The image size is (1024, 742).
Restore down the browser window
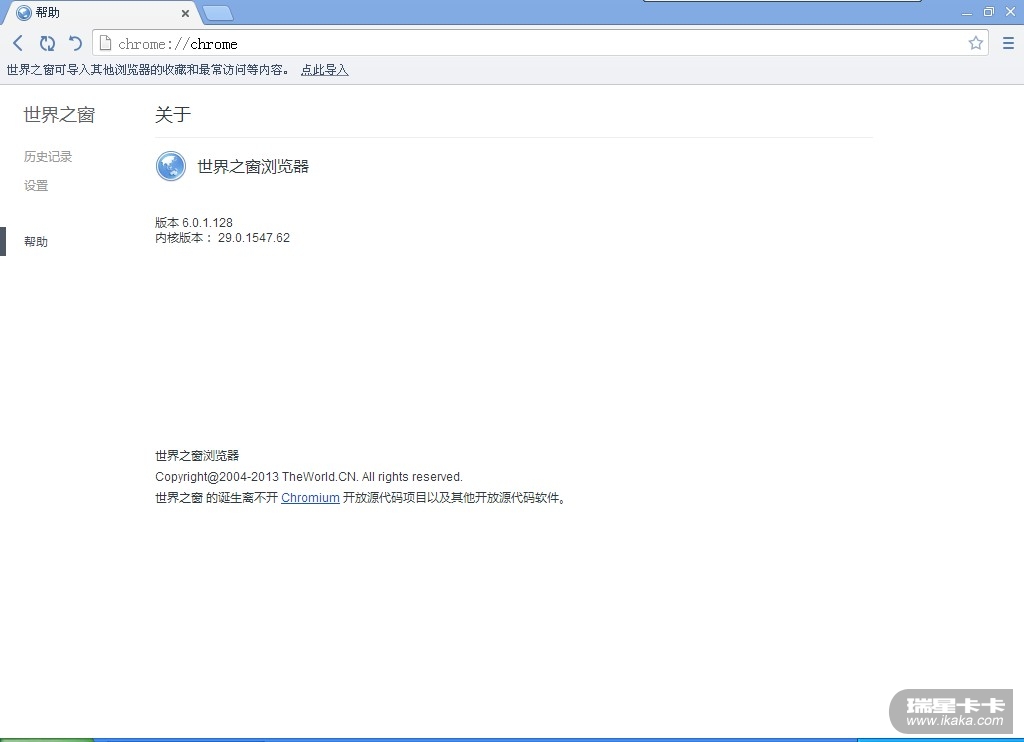989,12
